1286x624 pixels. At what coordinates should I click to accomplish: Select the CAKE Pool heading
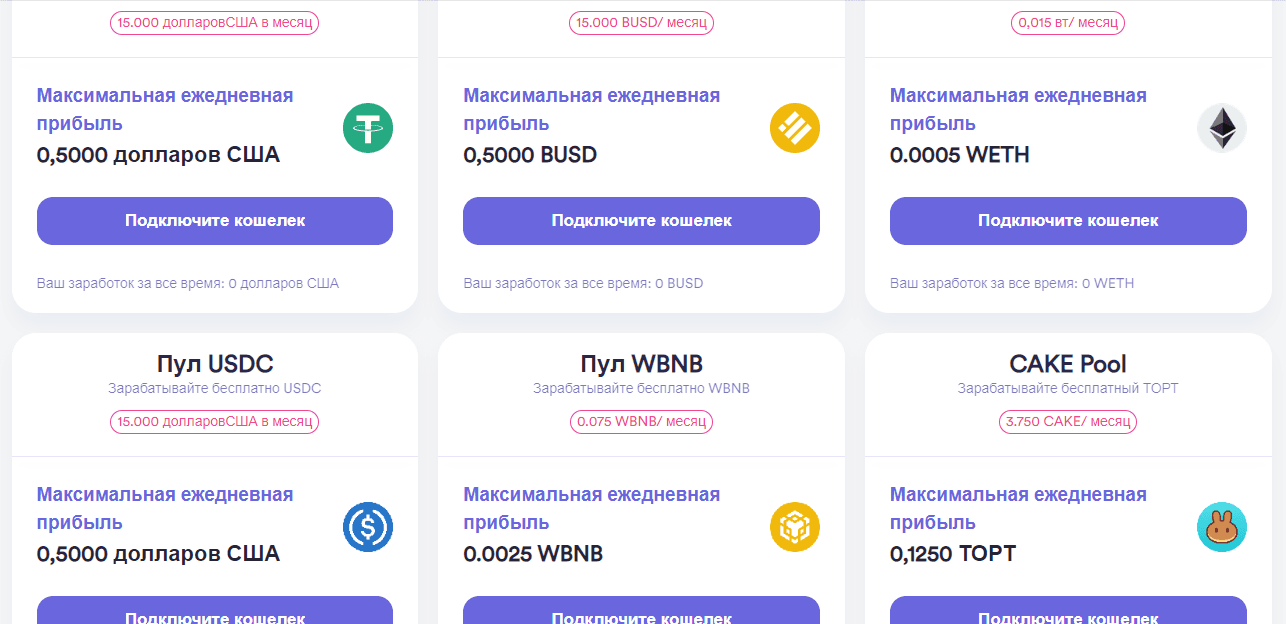click(1068, 363)
